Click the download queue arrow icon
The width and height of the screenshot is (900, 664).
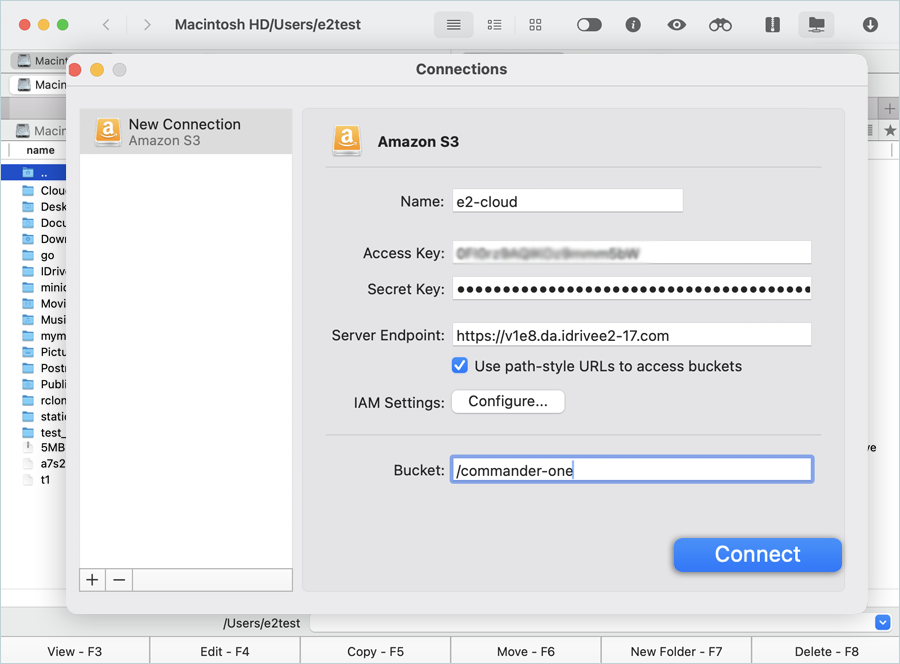[x=870, y=25]
